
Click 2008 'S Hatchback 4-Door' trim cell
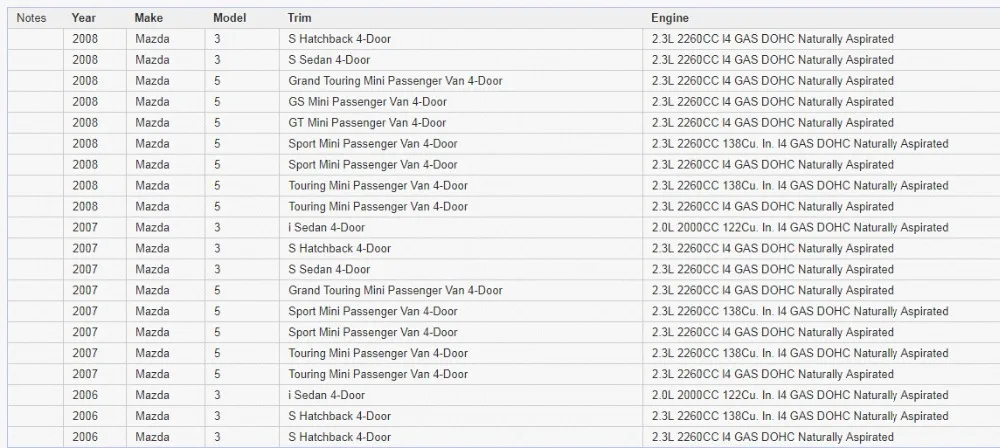coord(461,39)
